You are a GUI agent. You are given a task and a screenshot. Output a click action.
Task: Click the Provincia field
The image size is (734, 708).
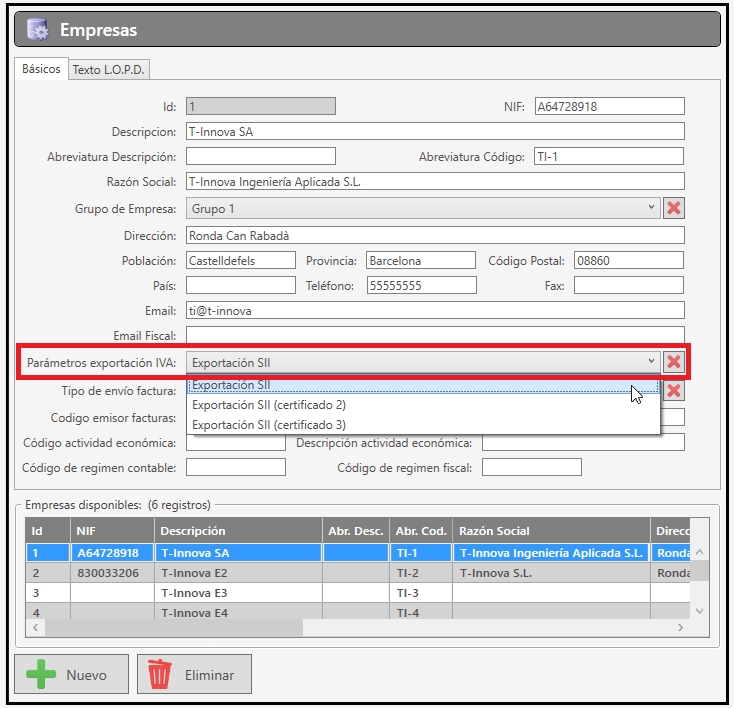[x=421, y=260]
